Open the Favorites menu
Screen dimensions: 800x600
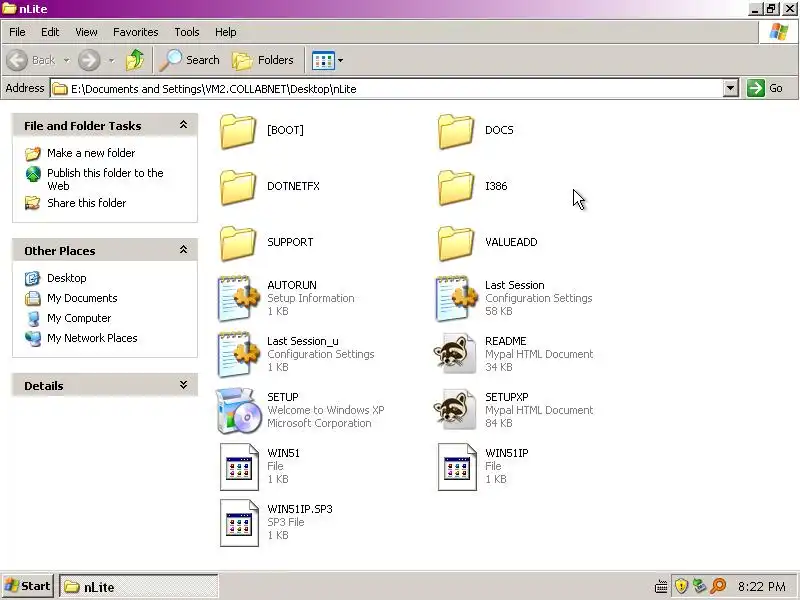pyautogui.click(x=136, y=32)
